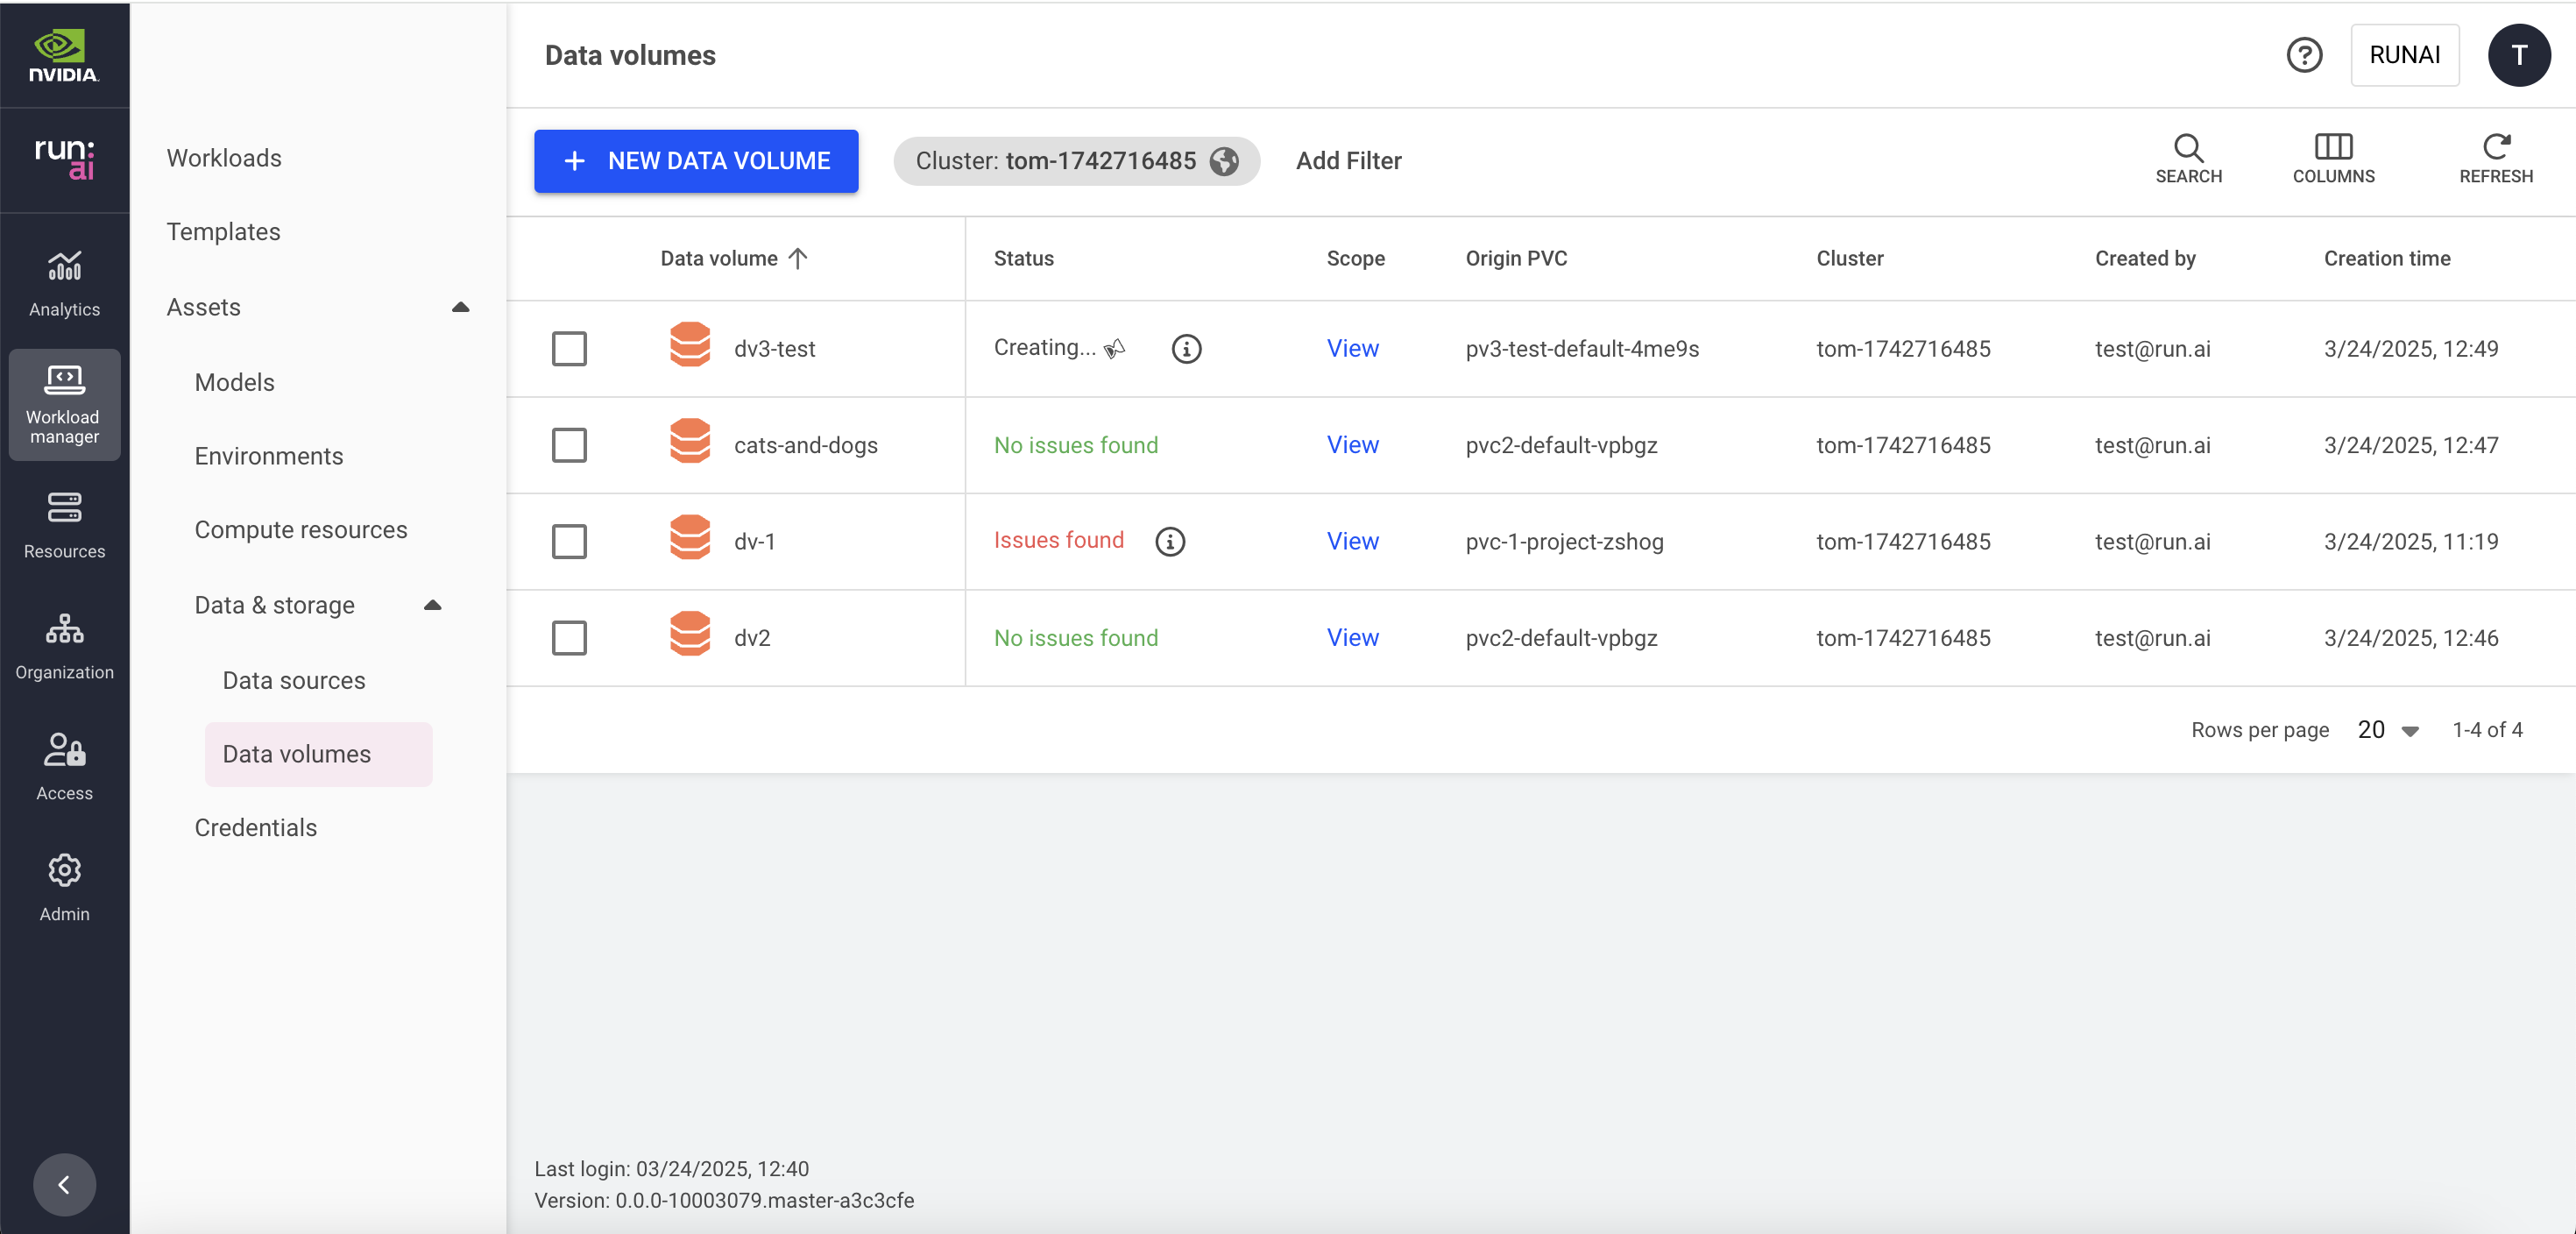
Task: Navigate to Data sources menu item
Action: [294, 680]
